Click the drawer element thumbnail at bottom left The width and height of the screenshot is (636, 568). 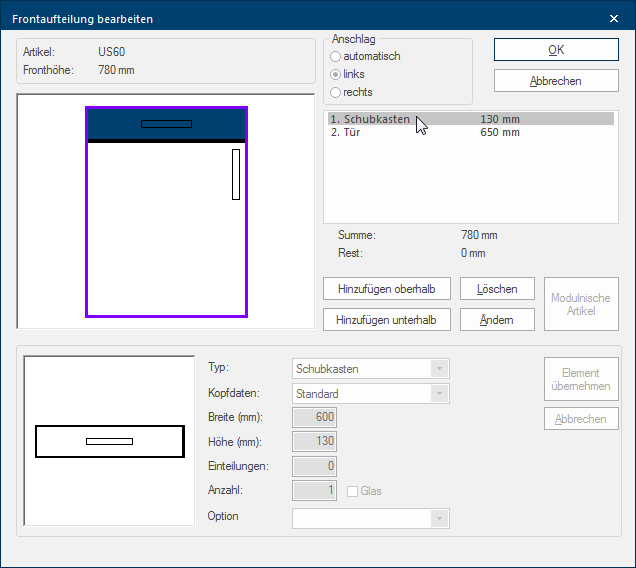(x=109, y=441)
